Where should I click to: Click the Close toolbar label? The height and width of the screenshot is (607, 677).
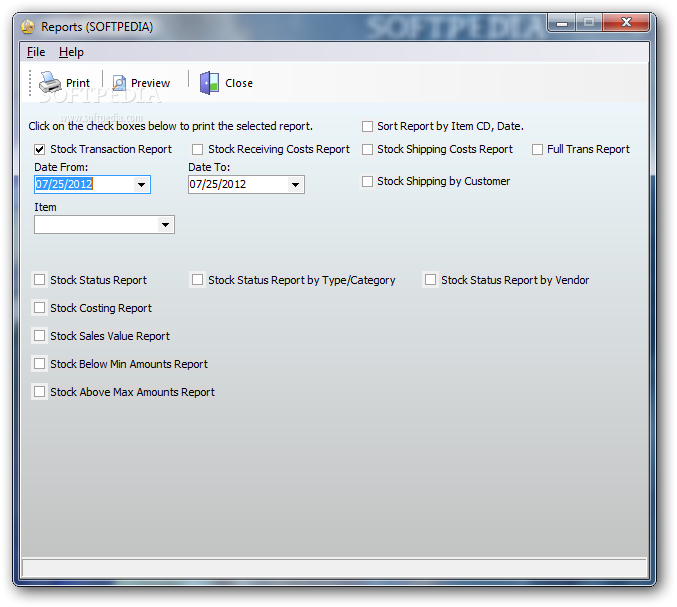239,83
